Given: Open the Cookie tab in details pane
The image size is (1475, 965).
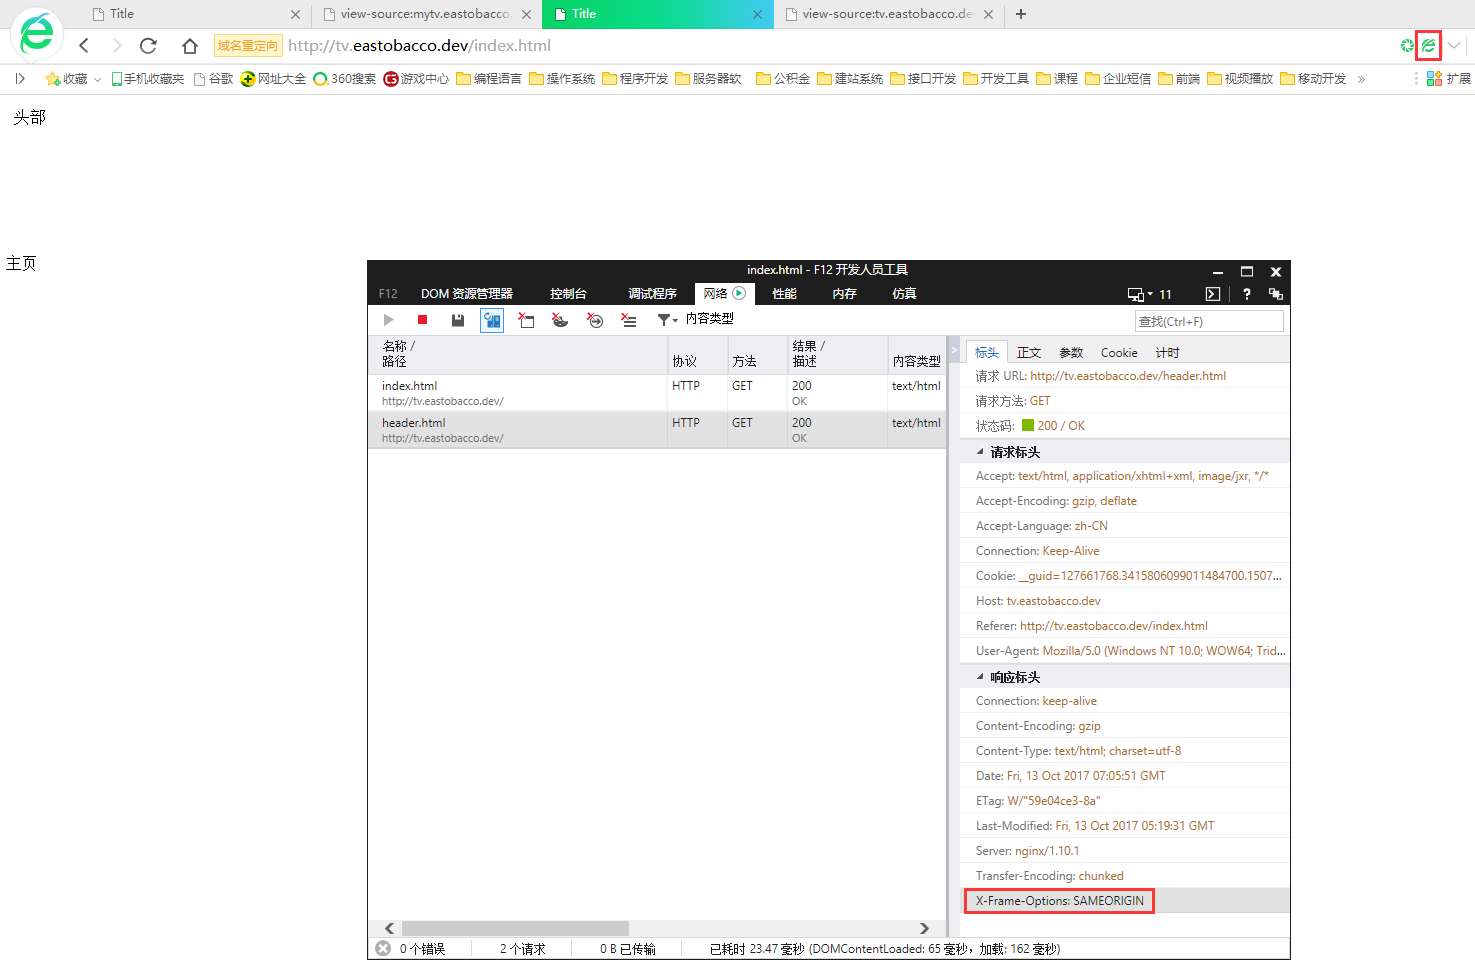Looking at the screenshot, I should (x=1119, y=353).
